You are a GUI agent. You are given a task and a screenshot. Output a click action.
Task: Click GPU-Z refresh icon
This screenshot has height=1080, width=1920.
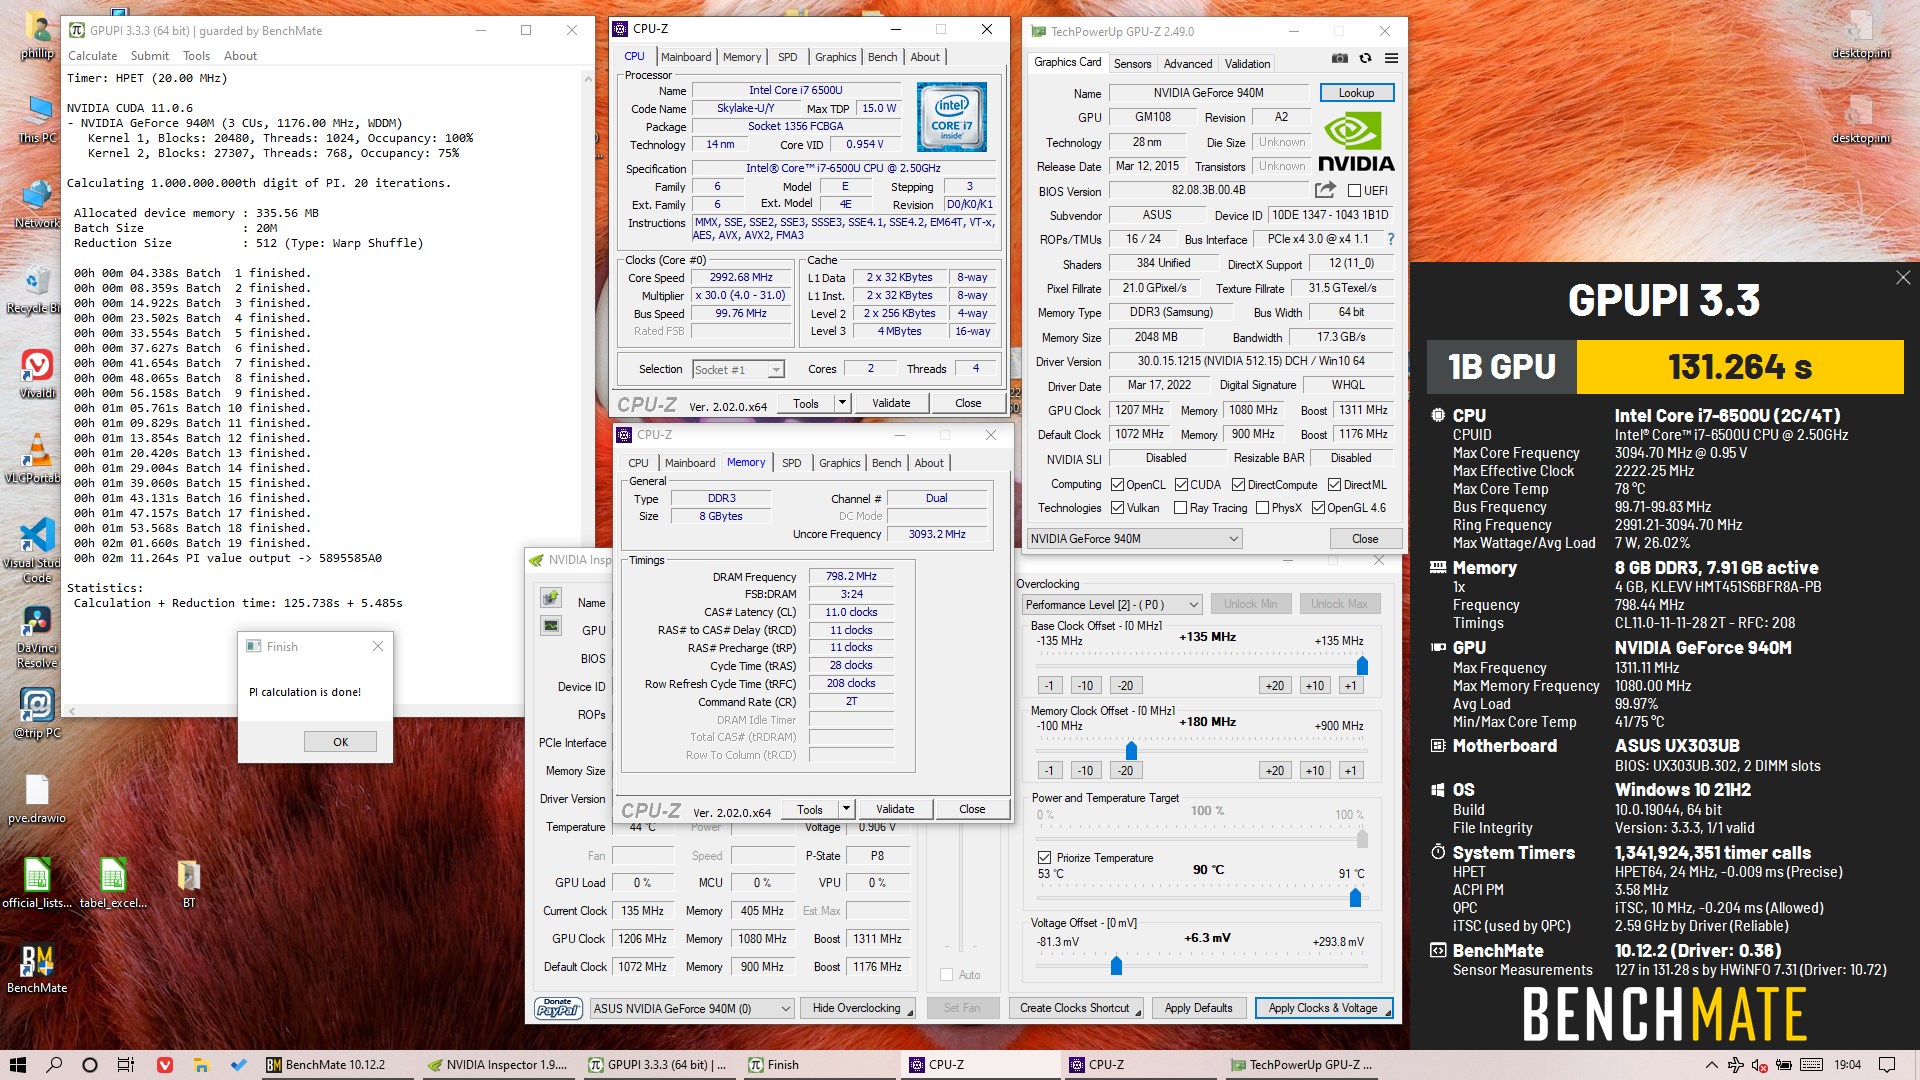click(x=1365, y=58)
